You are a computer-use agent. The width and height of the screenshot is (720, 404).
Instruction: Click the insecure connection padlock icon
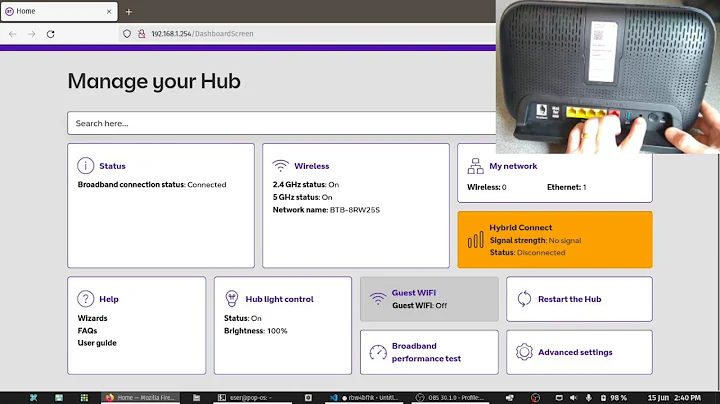click(141, 34)
